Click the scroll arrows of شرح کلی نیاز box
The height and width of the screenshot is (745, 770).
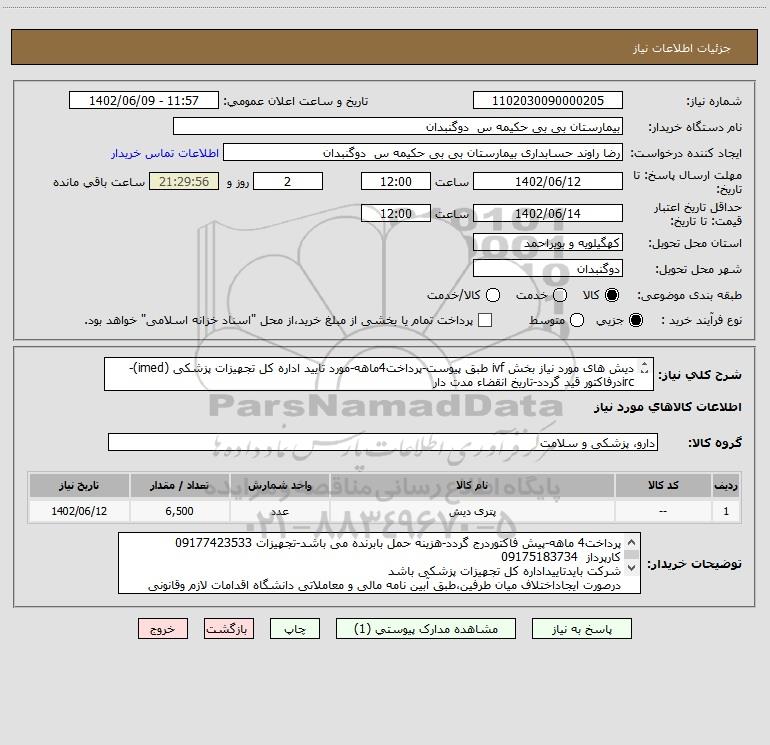645,368
